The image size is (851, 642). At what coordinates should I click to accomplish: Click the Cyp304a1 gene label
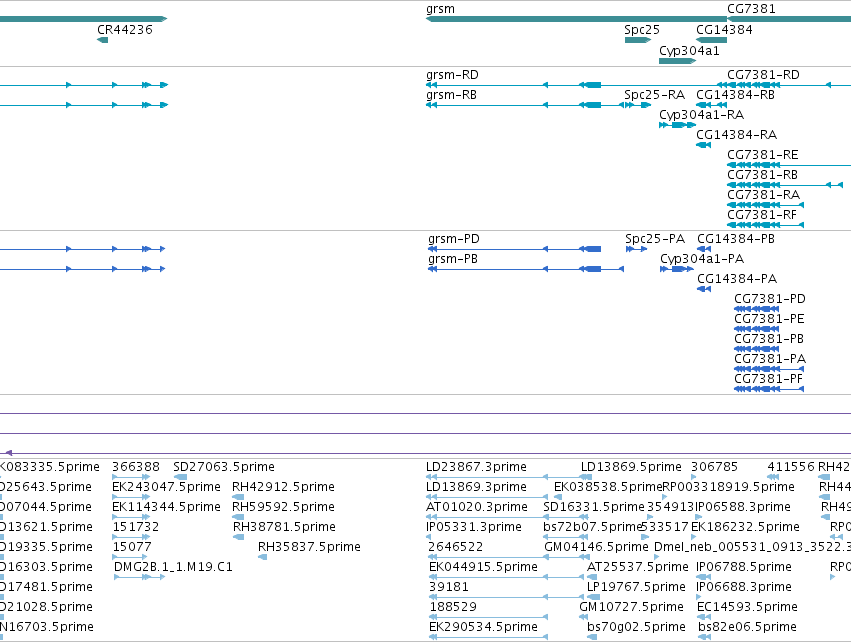(689, 51)
